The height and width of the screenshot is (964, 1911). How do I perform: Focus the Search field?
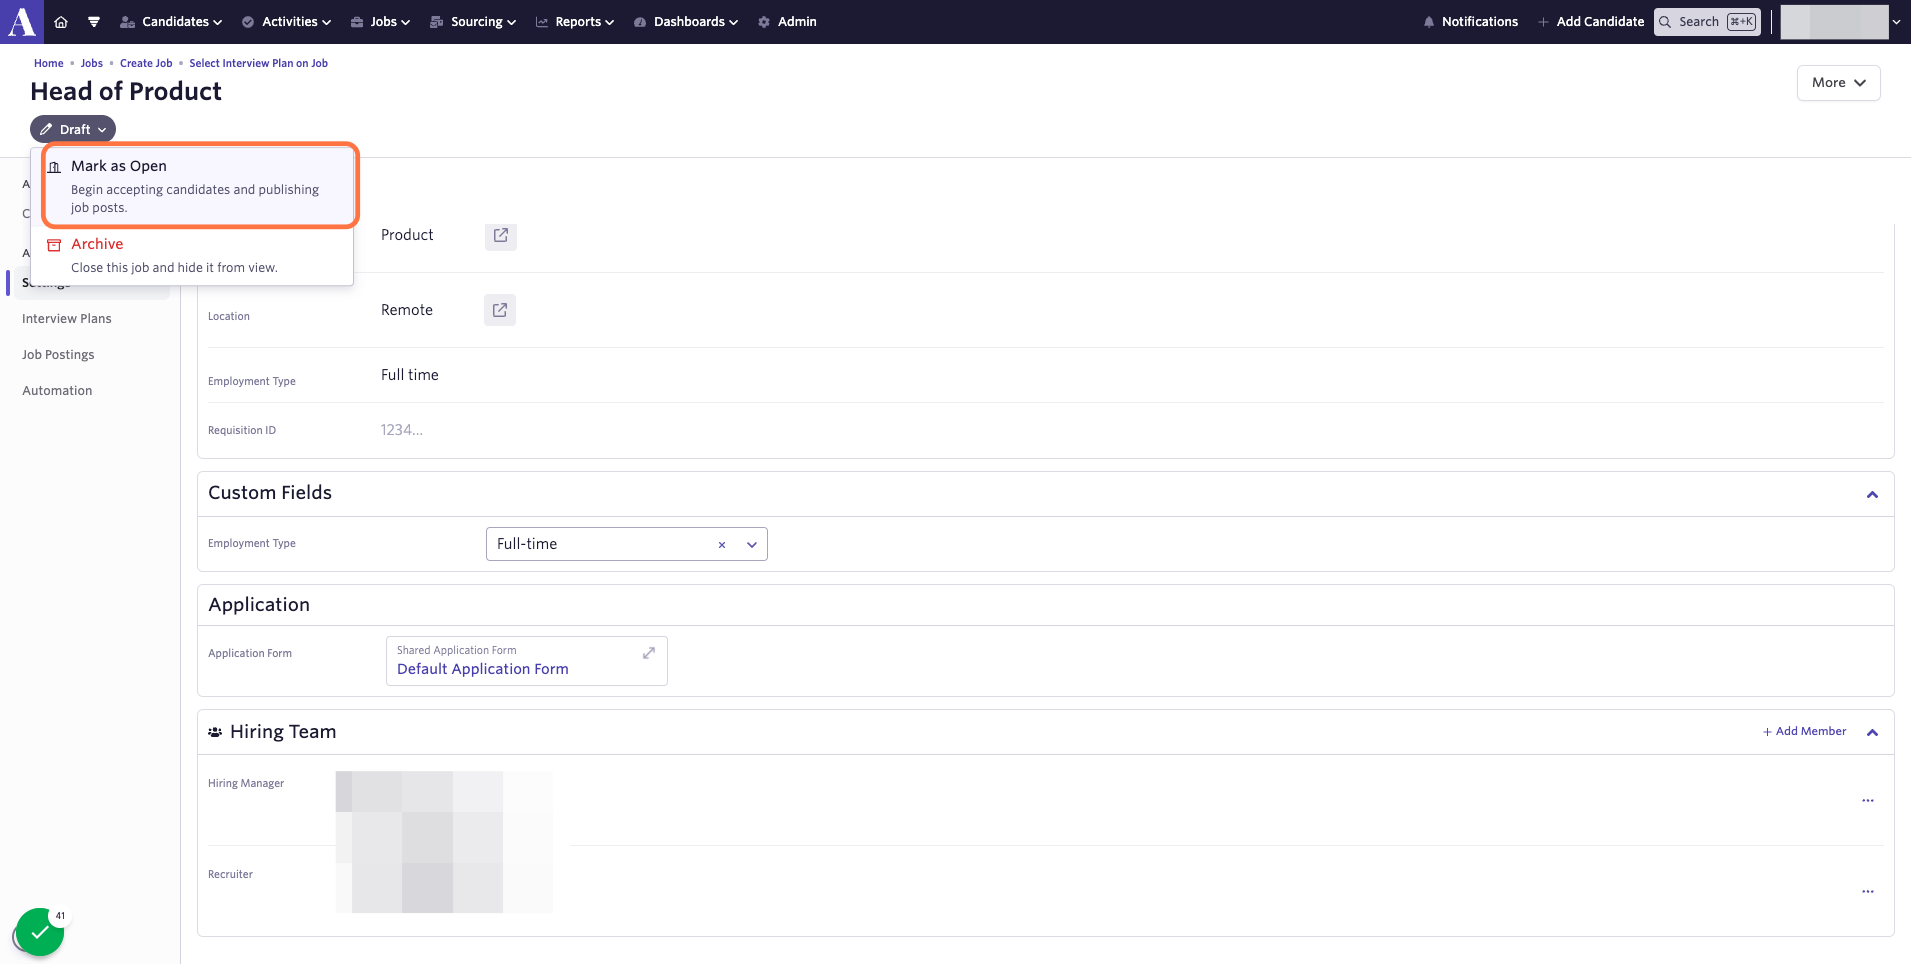[x=1707, y=22]
